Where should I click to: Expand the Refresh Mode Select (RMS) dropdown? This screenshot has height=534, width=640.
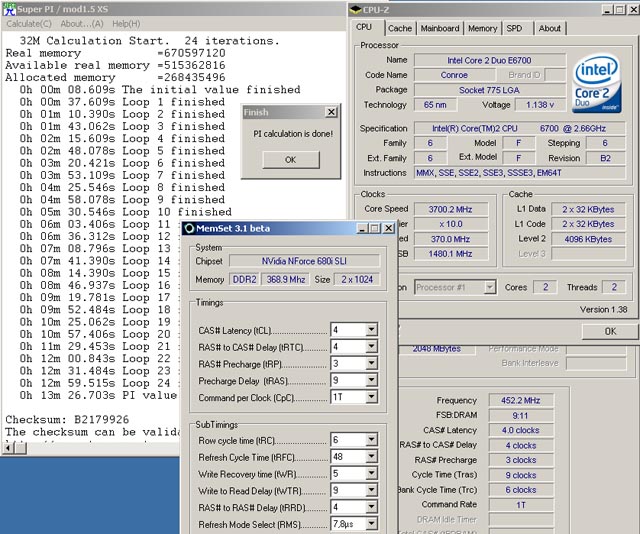pos(371,524)
